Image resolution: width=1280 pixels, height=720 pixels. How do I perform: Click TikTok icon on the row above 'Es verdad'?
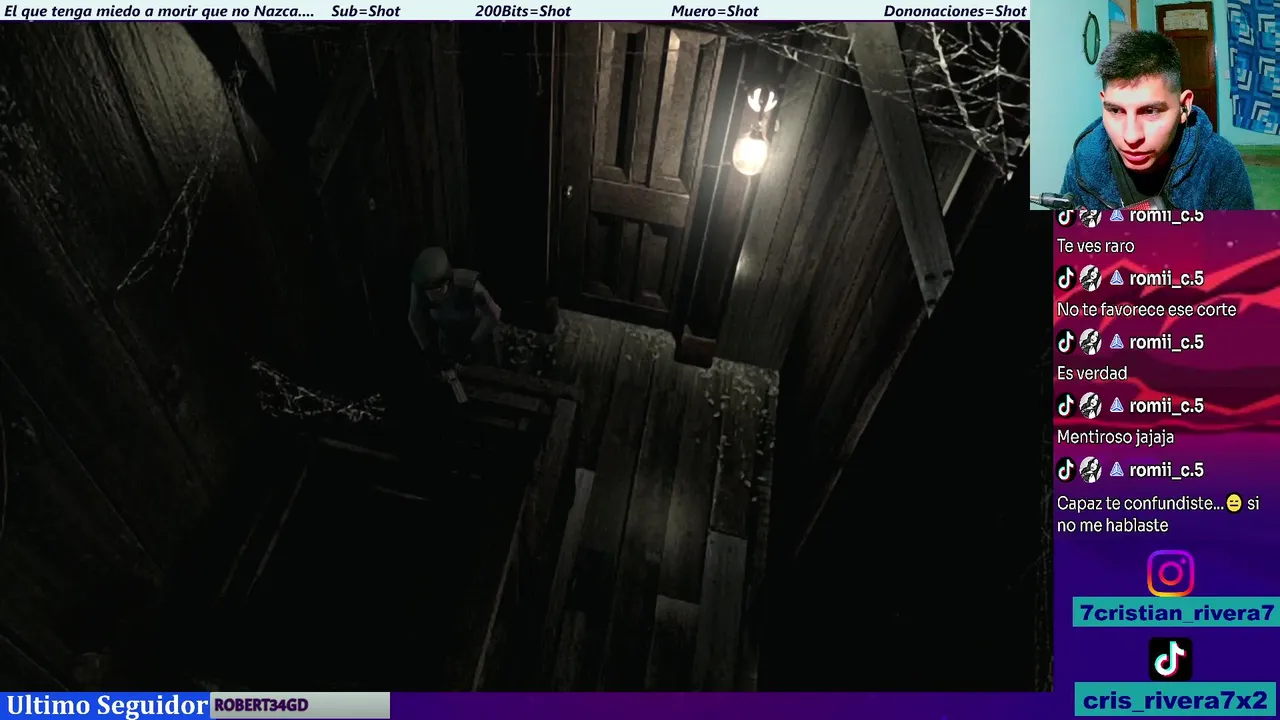point(1065,342)
